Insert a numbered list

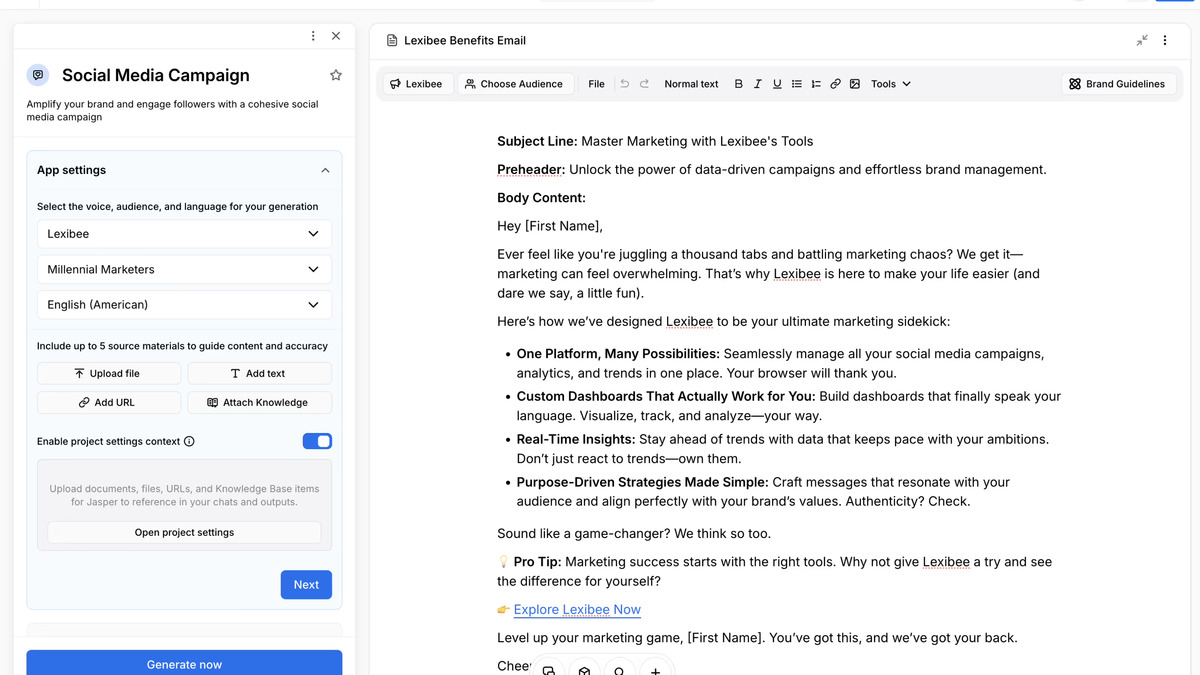(x=815, y=84)
